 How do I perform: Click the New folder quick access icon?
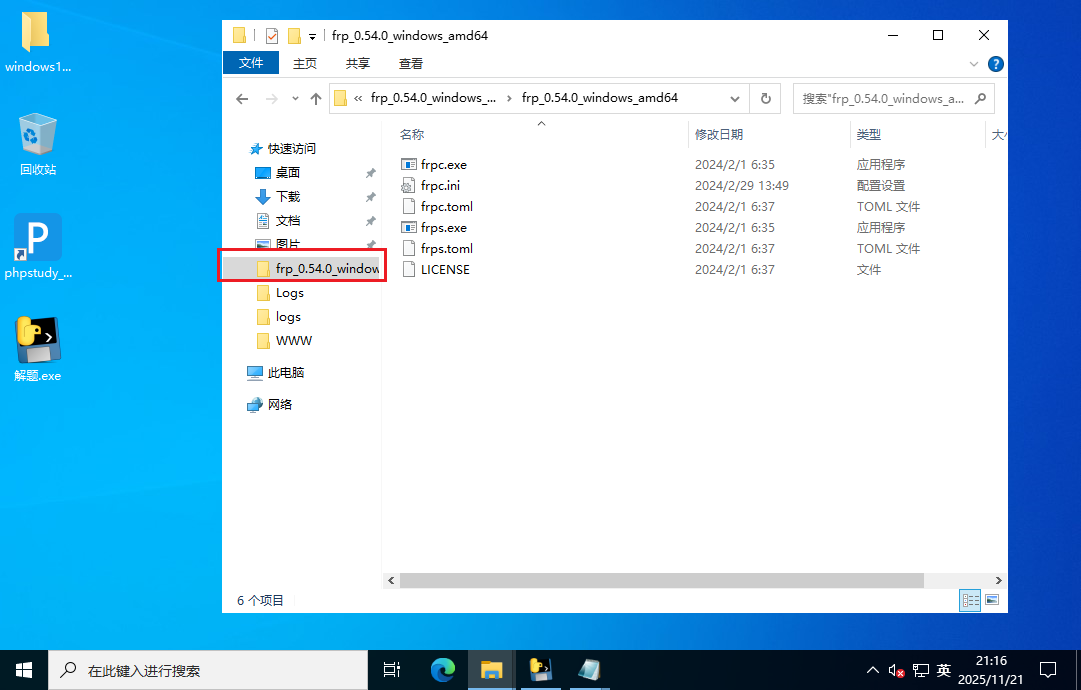(x=294, y=36)
